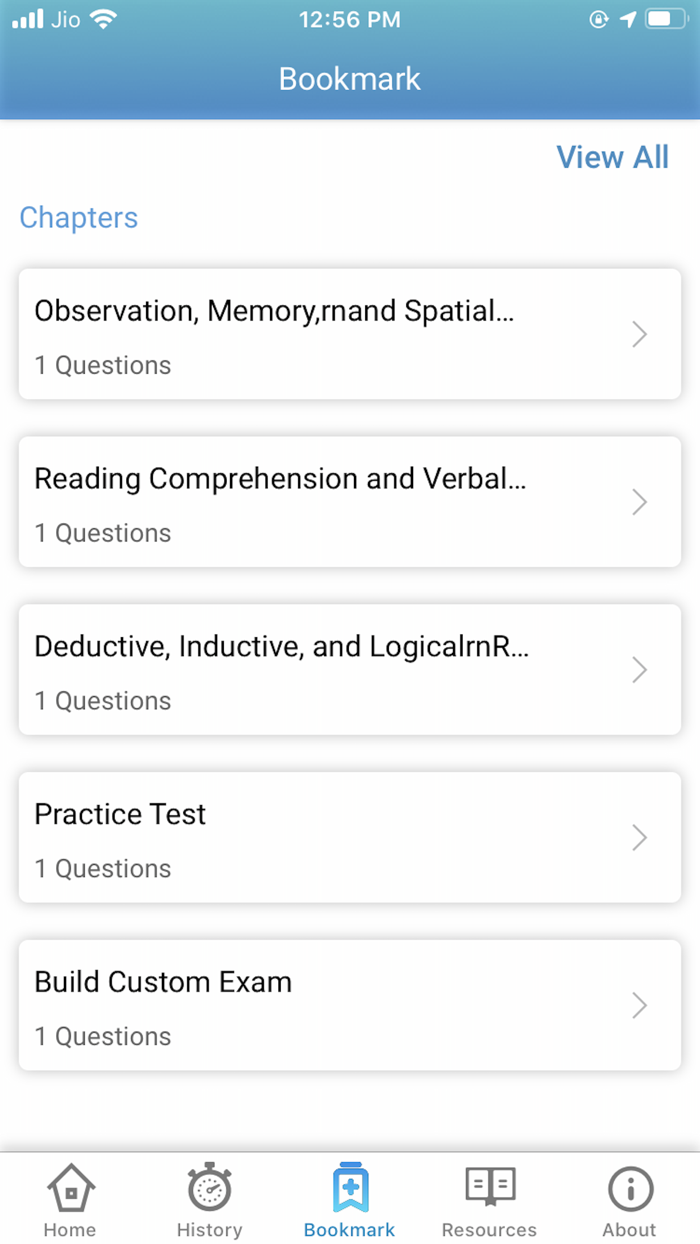Open the Build Custom Exam bookmark title
Screen dimensions: 700x1244
[163, 982]
